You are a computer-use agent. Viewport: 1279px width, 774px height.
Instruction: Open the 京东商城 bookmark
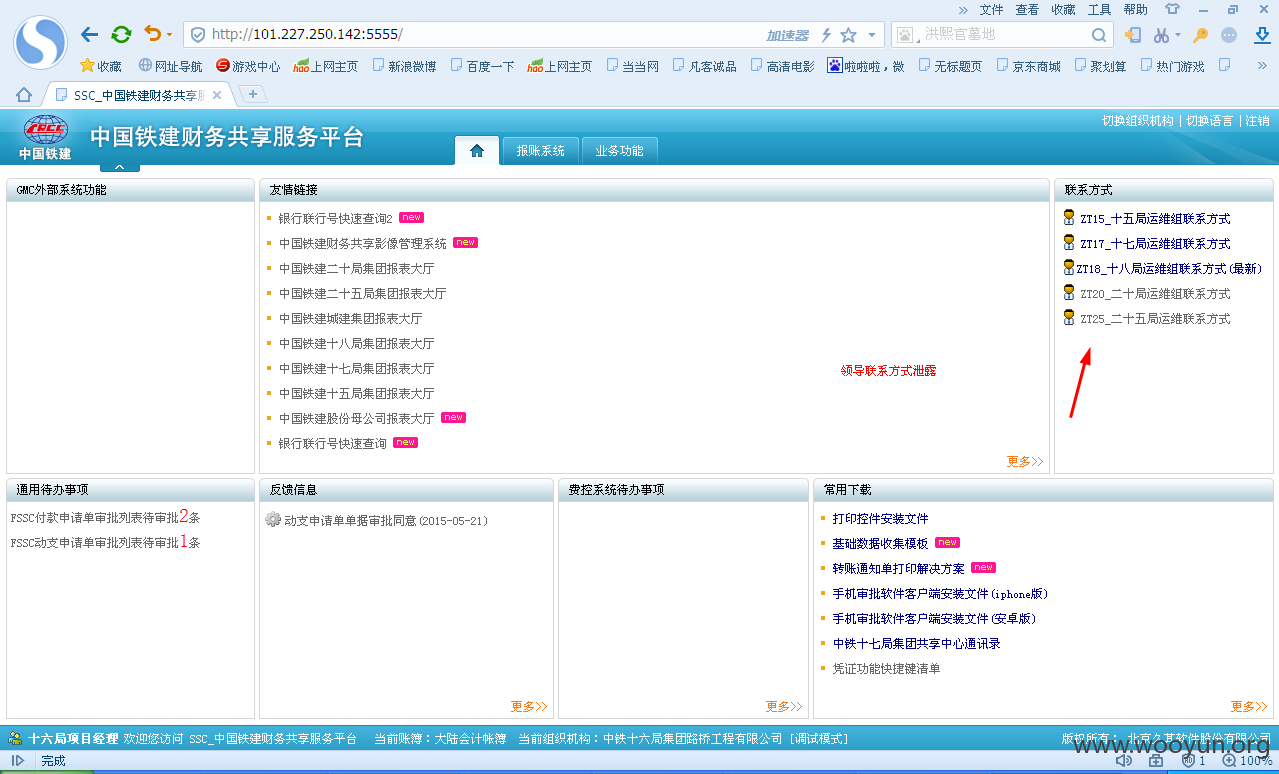point(1028,66)
